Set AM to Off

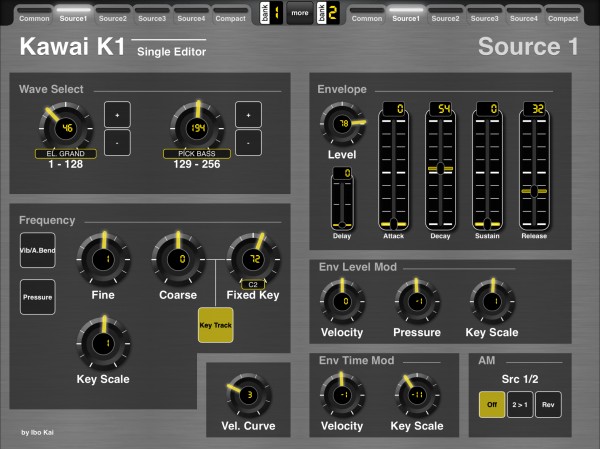pyautogui.click(x=492, y=404)
